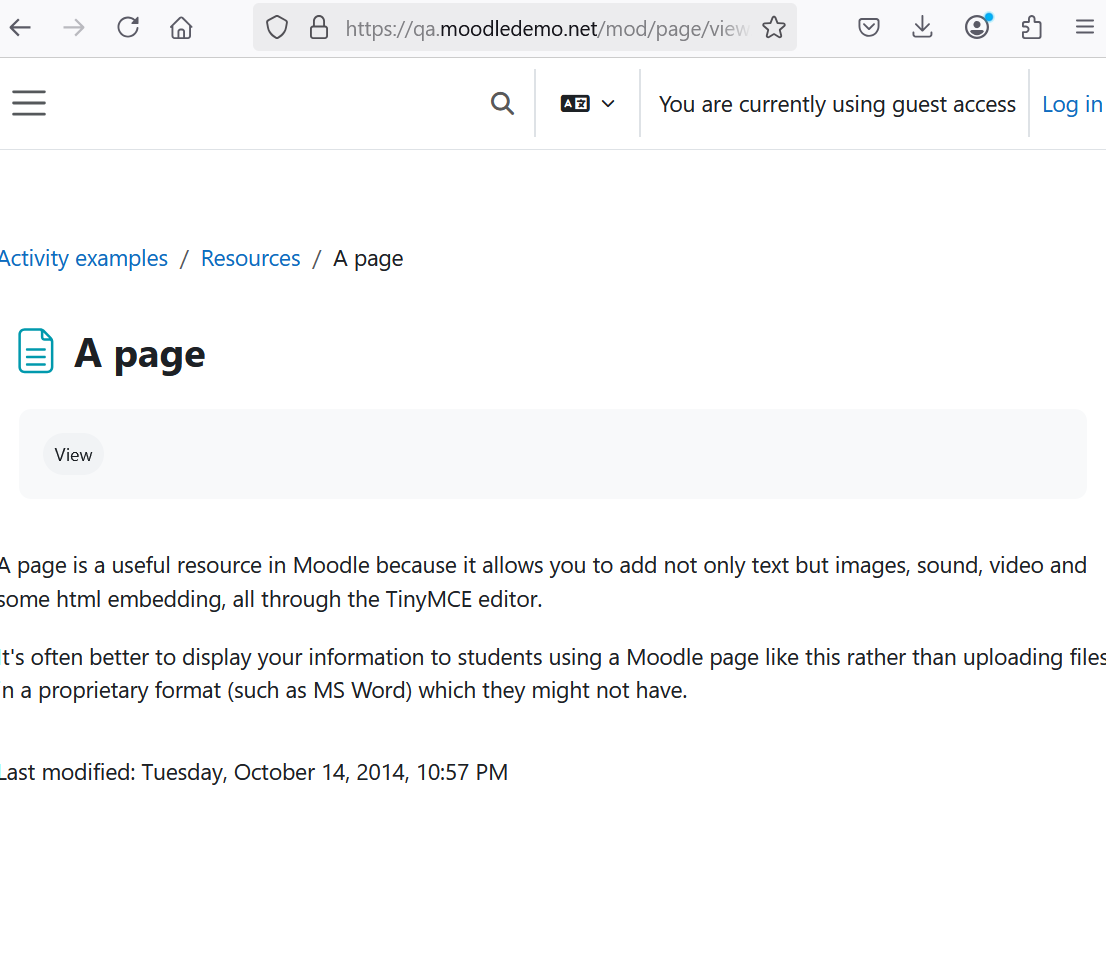Open the browser home page
Viewport: 1106px width, 957px height.
[181, 28]
